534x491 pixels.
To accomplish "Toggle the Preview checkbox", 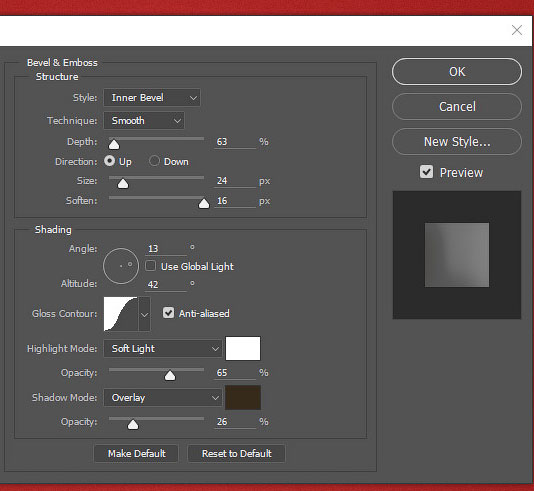I will tap(426, 172).
